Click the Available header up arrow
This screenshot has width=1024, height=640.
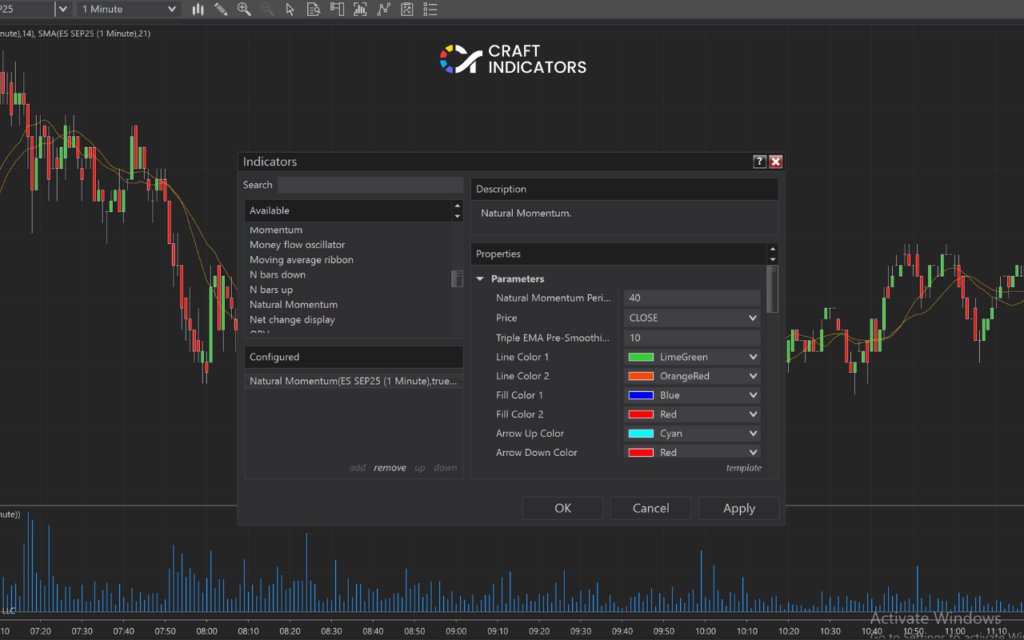coord(457,206)
